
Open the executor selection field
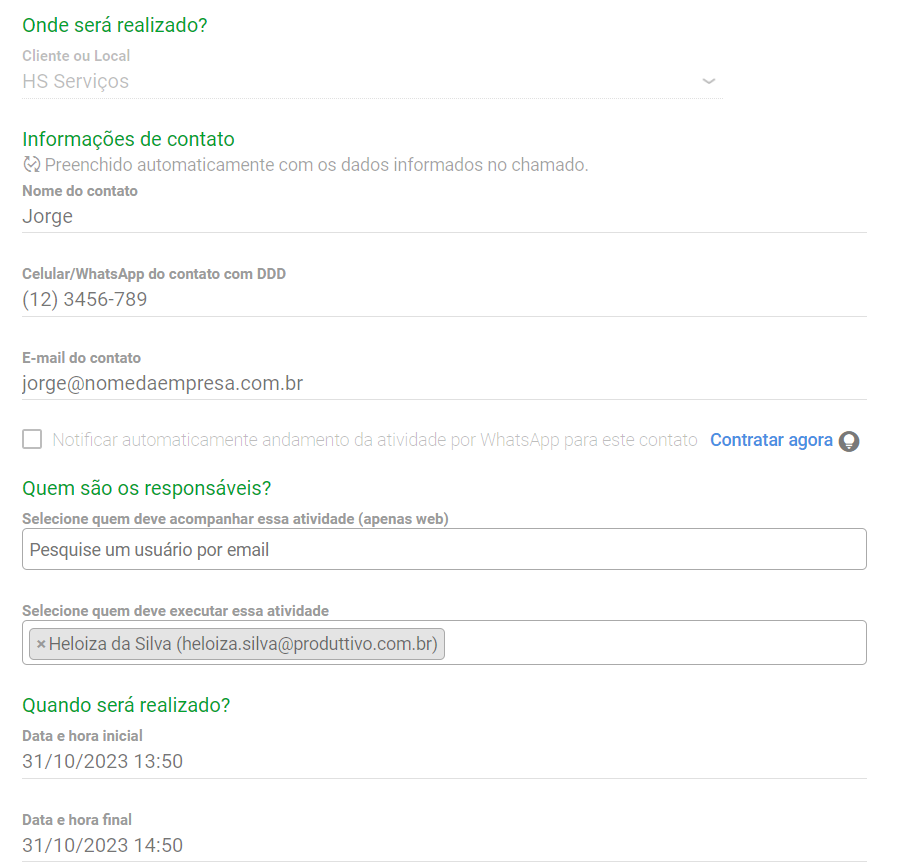click(x=650, y=643)
